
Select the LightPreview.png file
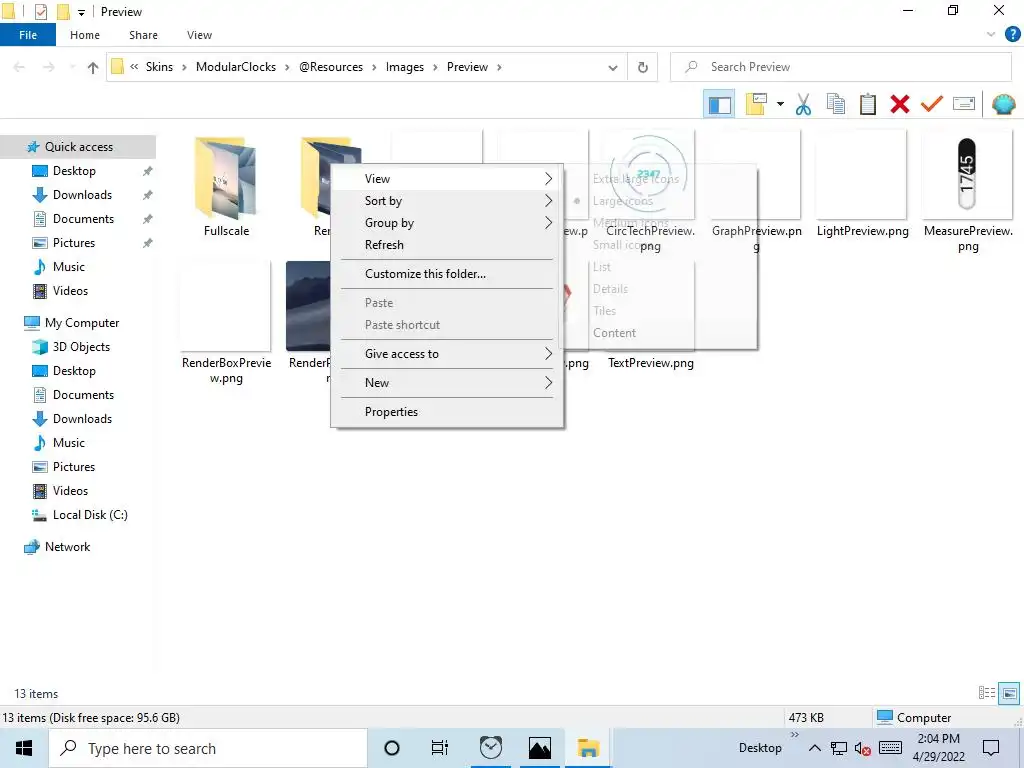coord(862,186)
